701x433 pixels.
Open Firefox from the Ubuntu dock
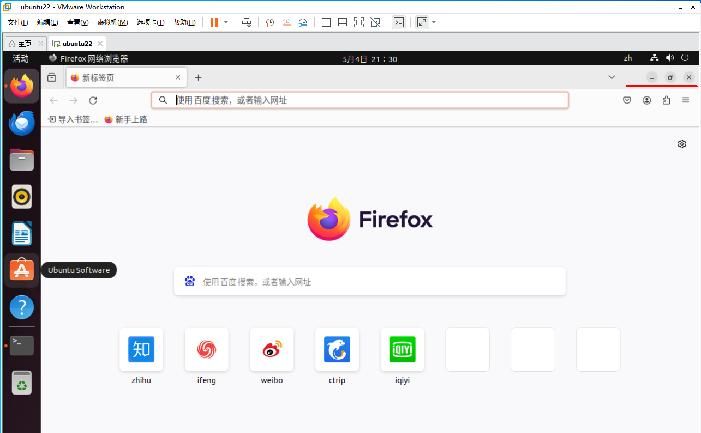click(x=21, y=86)
